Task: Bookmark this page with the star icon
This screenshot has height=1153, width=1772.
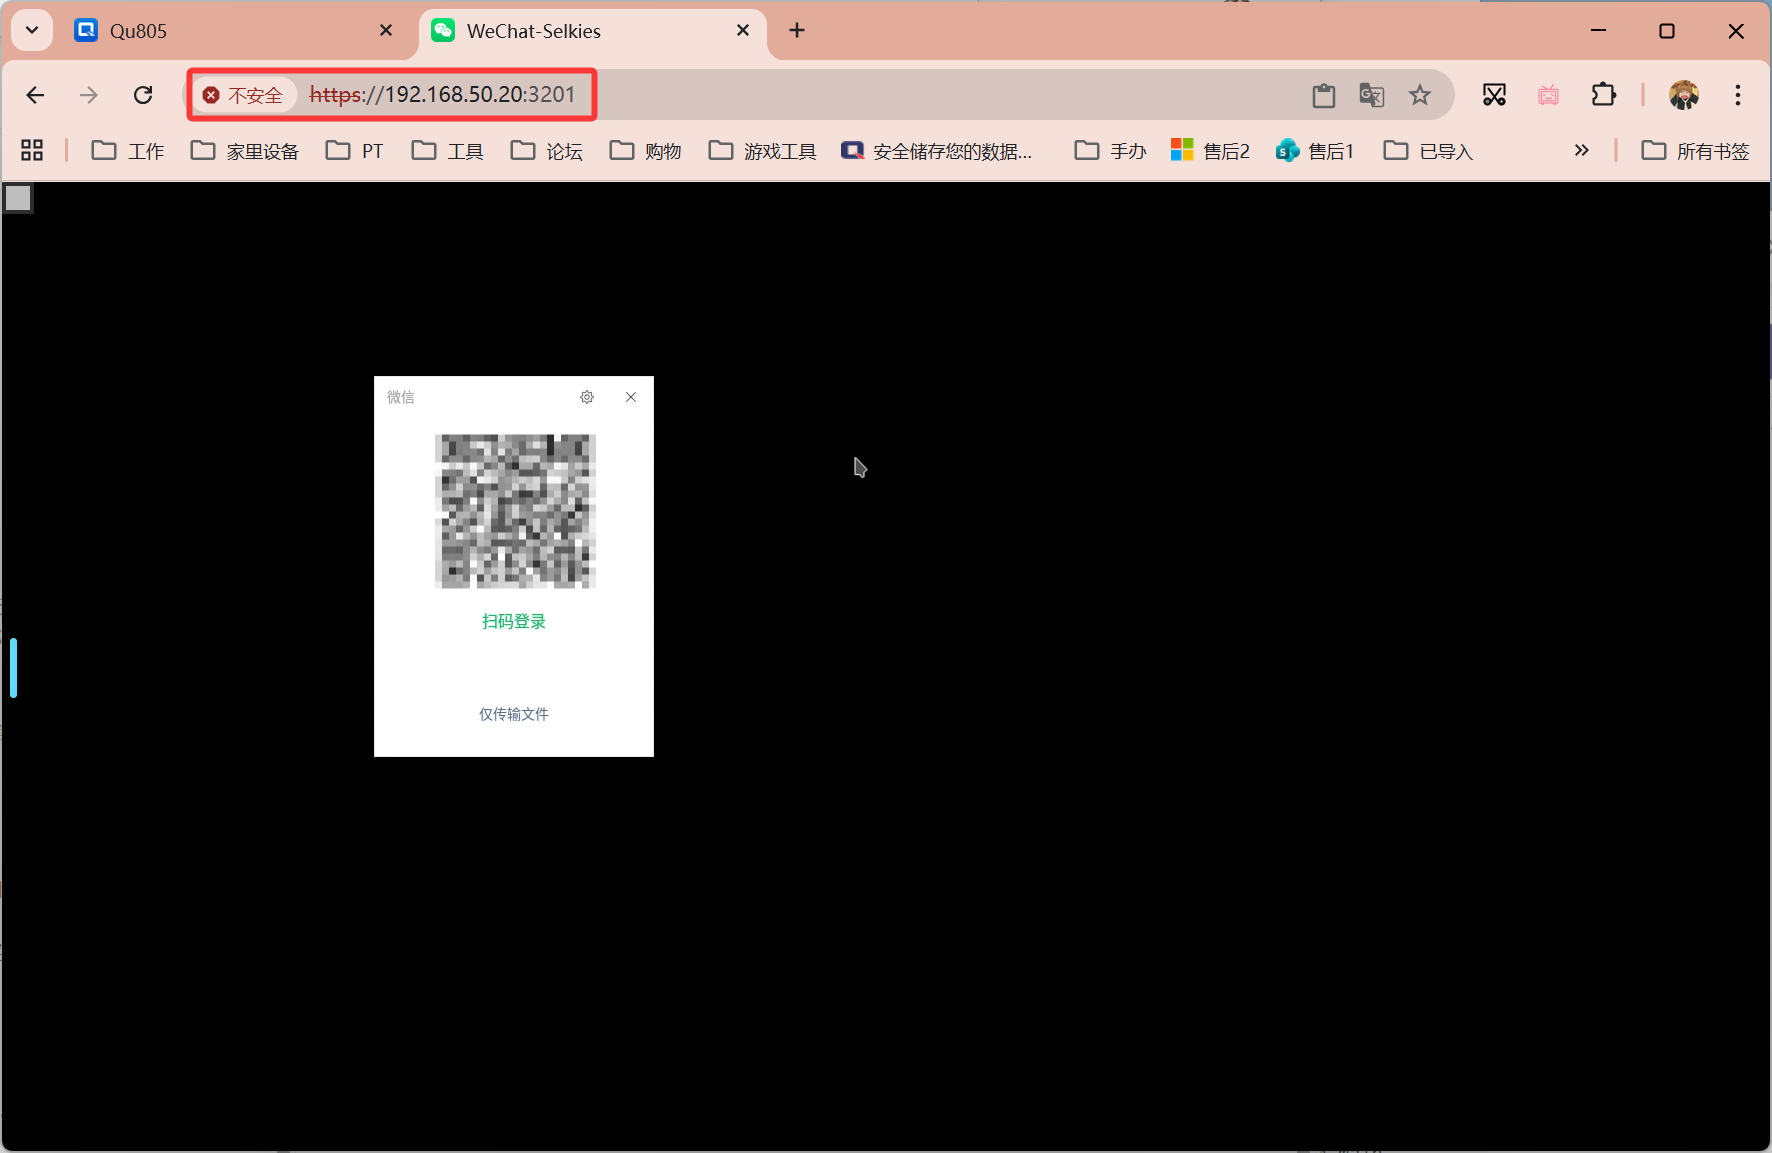Action: tap(1419, 95)
